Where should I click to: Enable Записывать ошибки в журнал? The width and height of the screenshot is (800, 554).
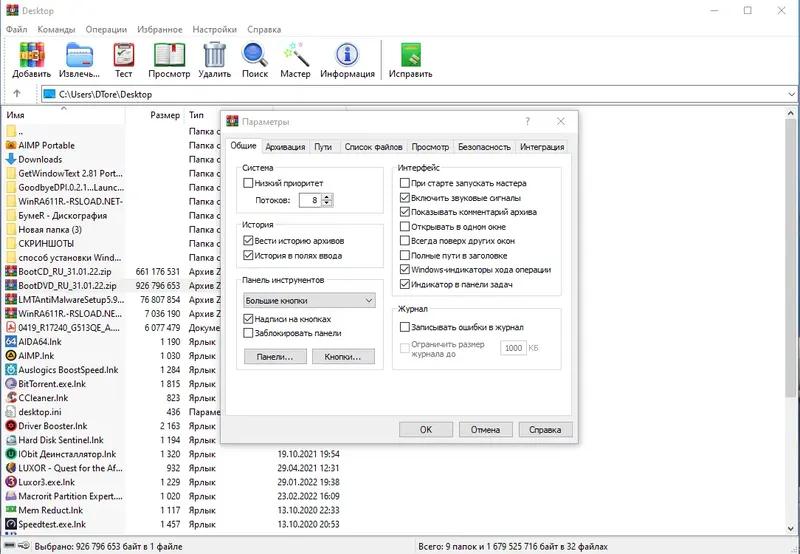click(x=405, y=327)
